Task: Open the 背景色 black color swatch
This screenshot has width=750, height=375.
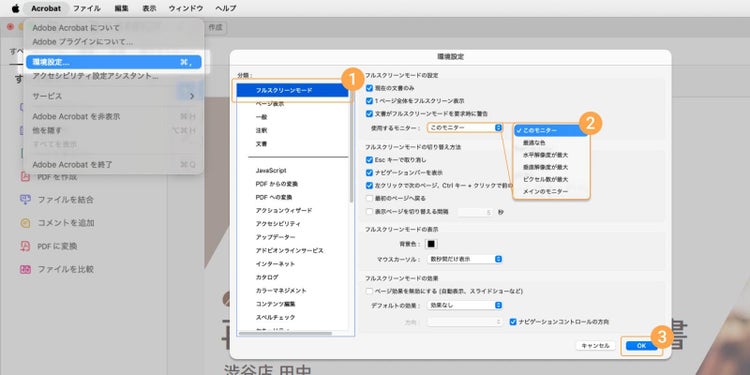Action: 431,244
